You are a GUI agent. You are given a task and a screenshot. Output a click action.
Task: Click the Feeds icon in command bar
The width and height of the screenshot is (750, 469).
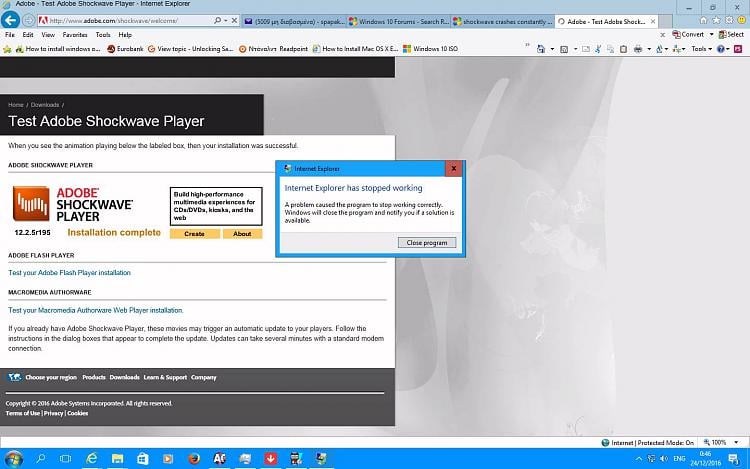564,49
